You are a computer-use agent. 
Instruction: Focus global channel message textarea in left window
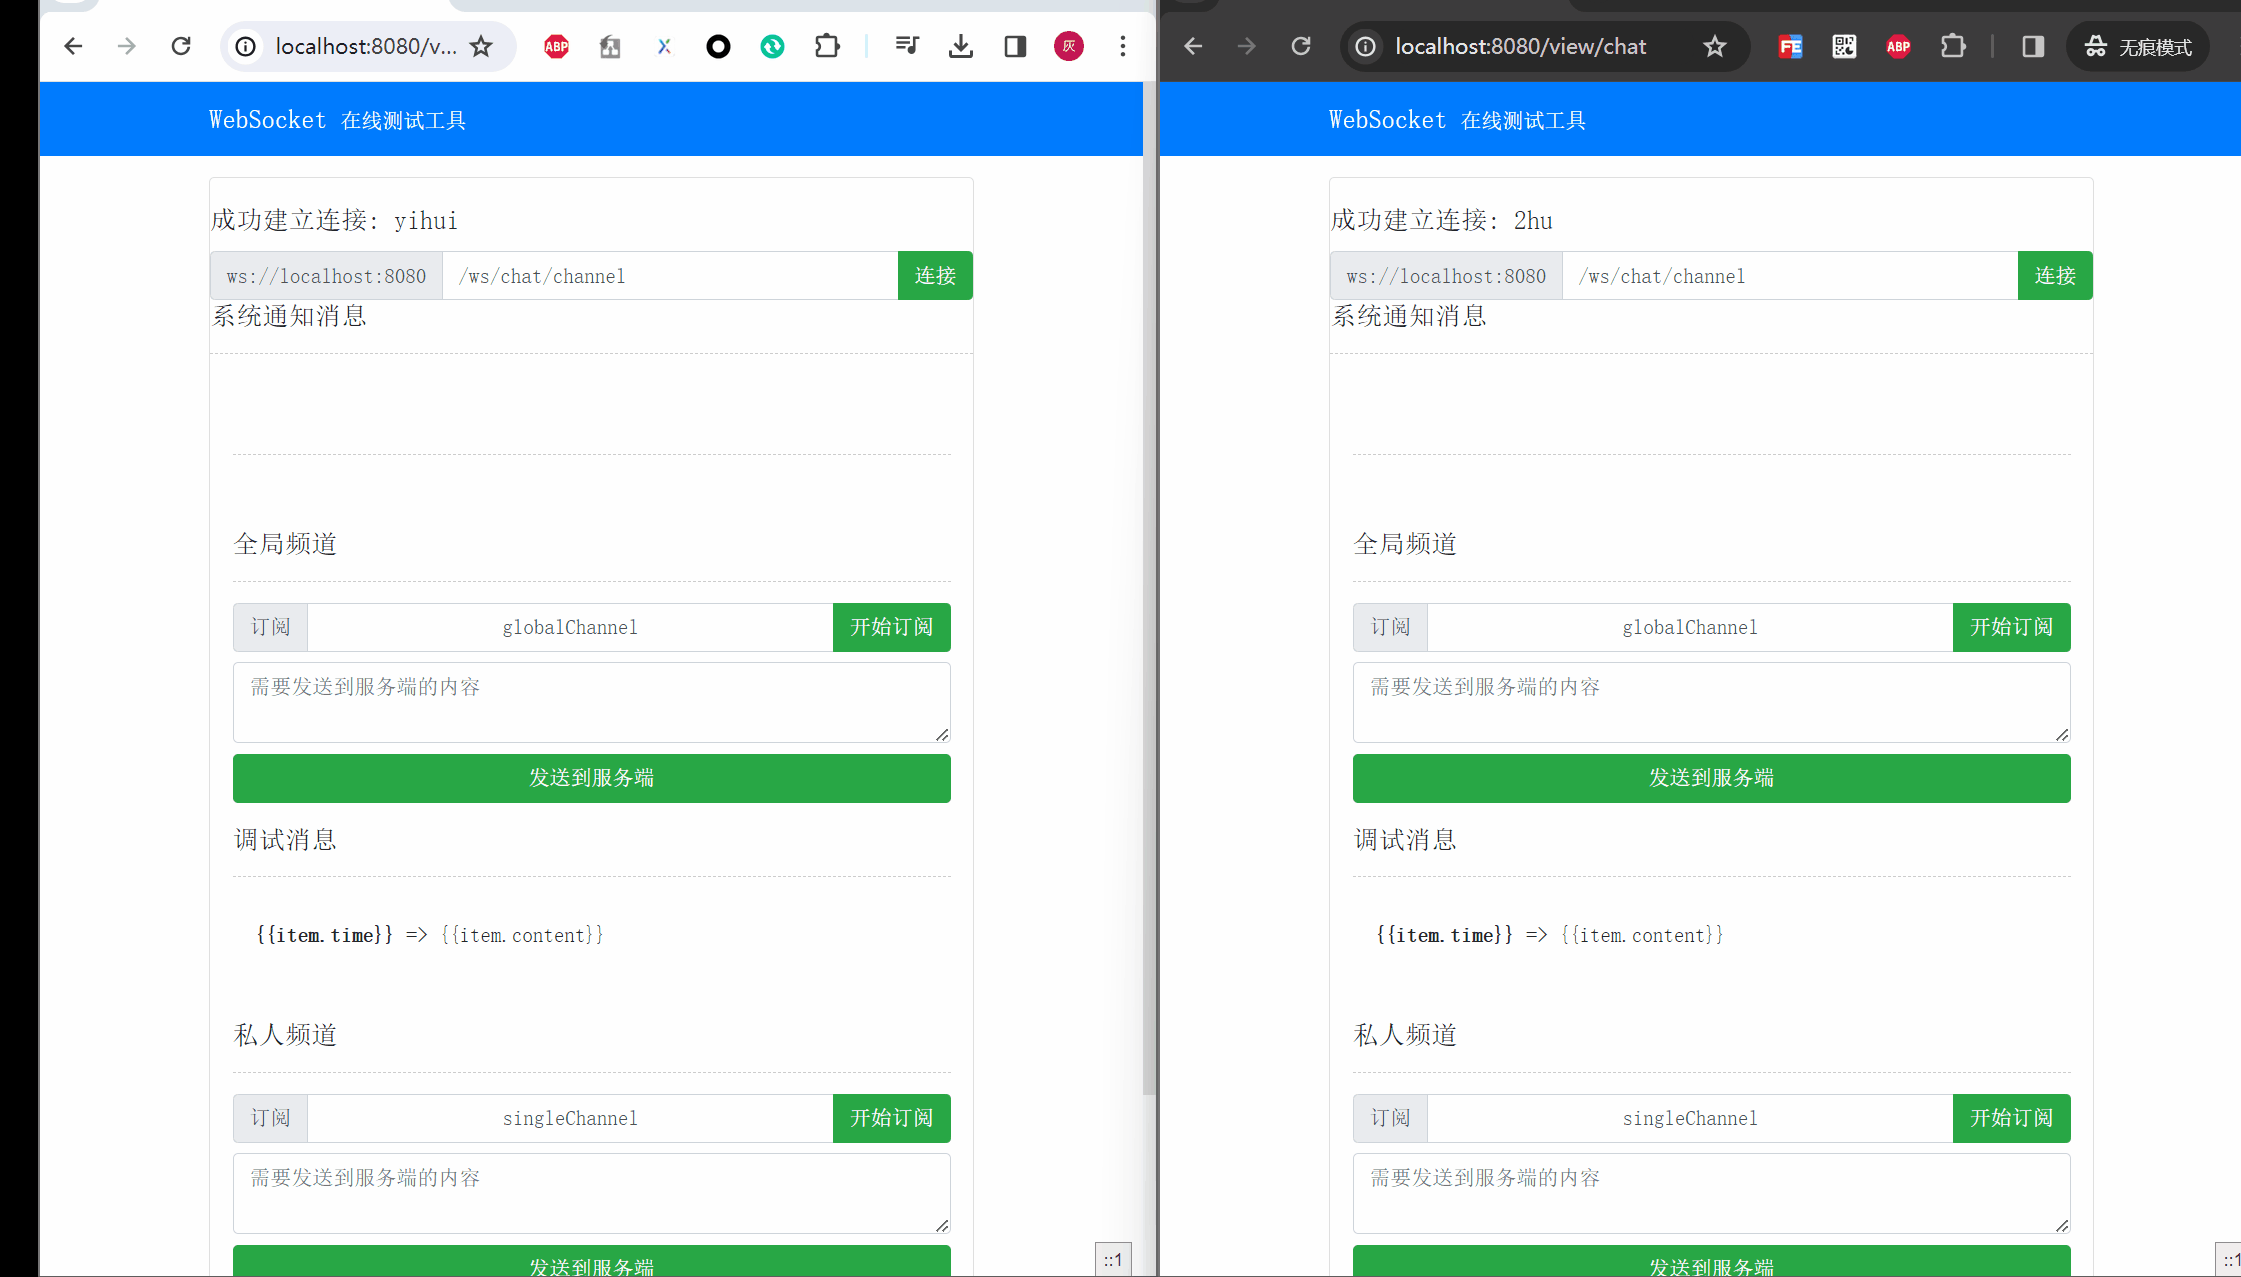(591, 702)
